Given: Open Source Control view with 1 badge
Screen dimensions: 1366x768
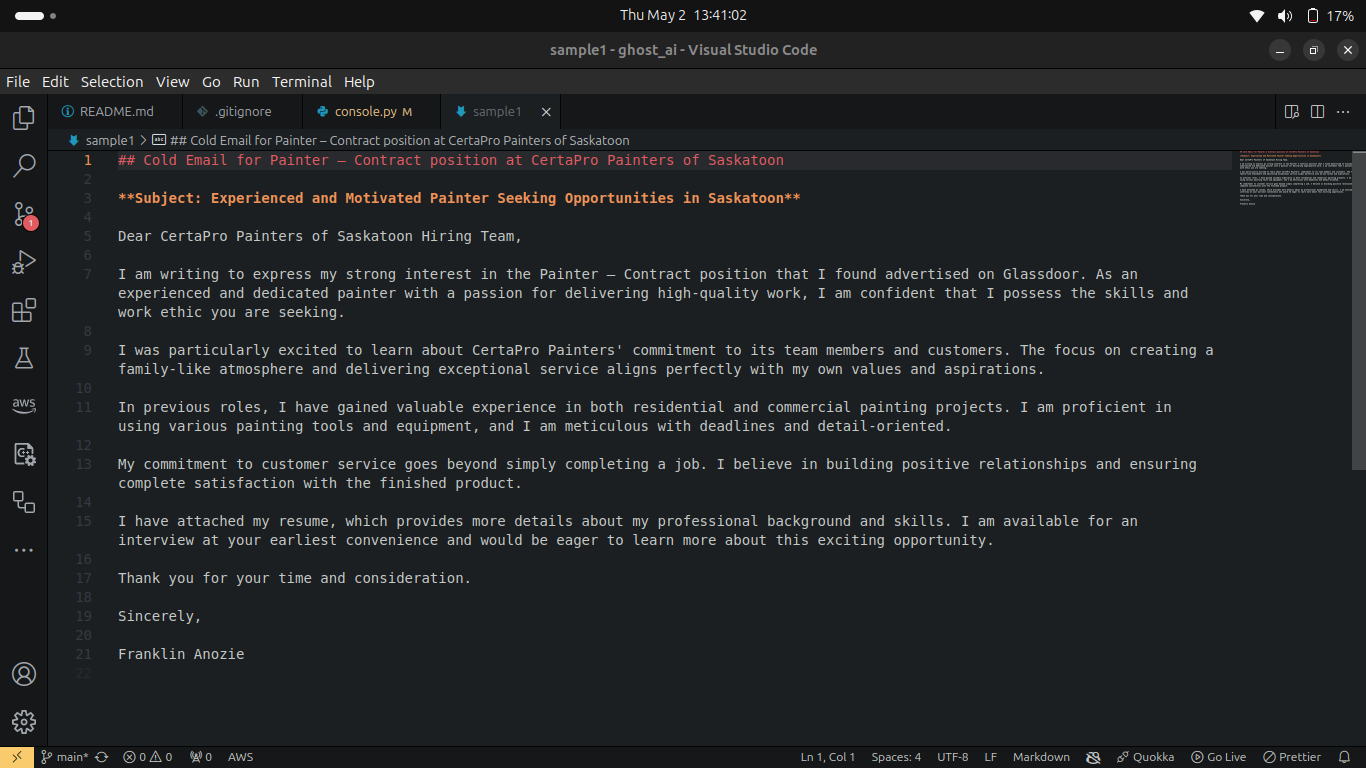Looking at the screenshot, I should point(24,214).
